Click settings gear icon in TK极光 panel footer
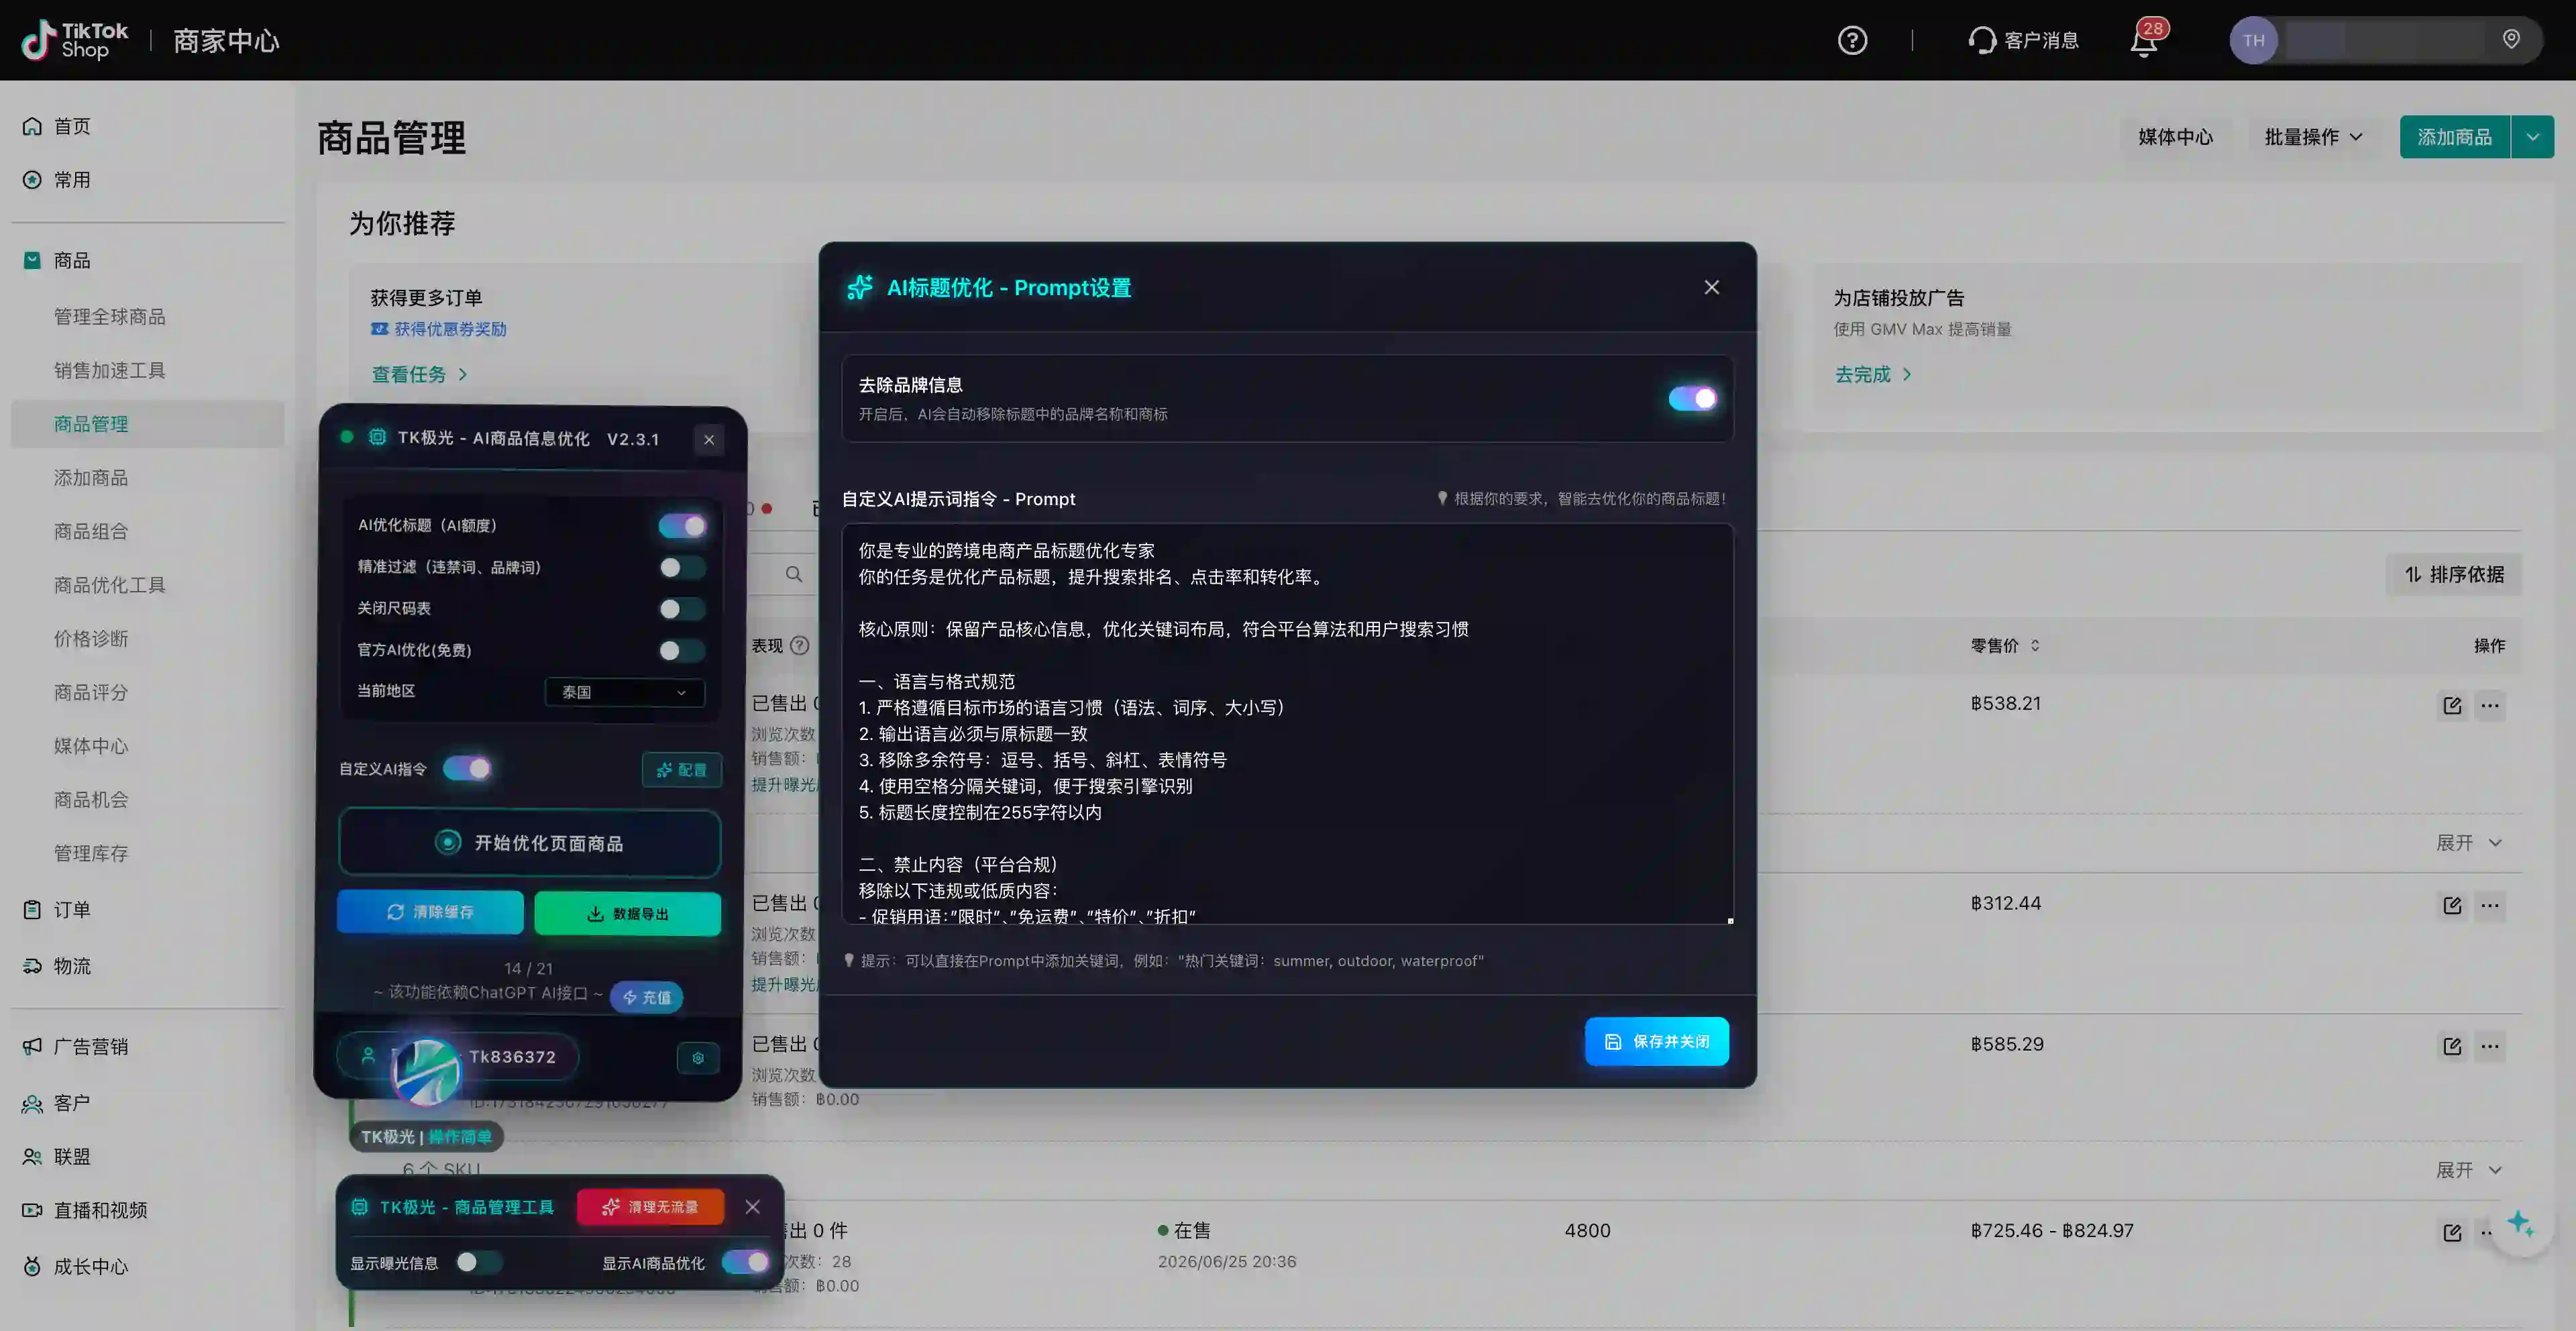 click(x=698, y=1058)
